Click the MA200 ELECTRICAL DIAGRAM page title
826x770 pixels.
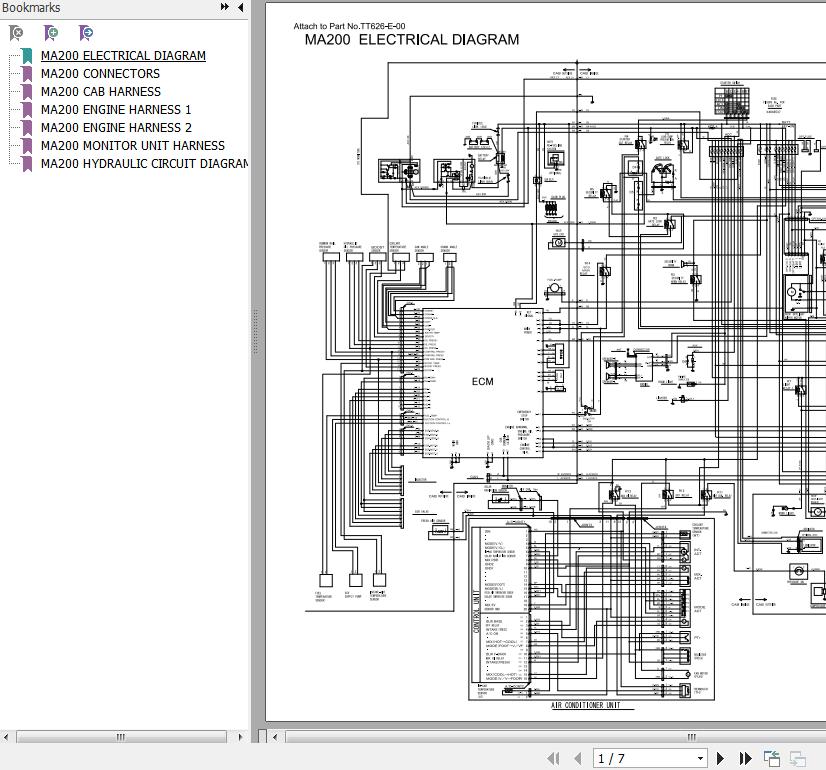[412, 40]
